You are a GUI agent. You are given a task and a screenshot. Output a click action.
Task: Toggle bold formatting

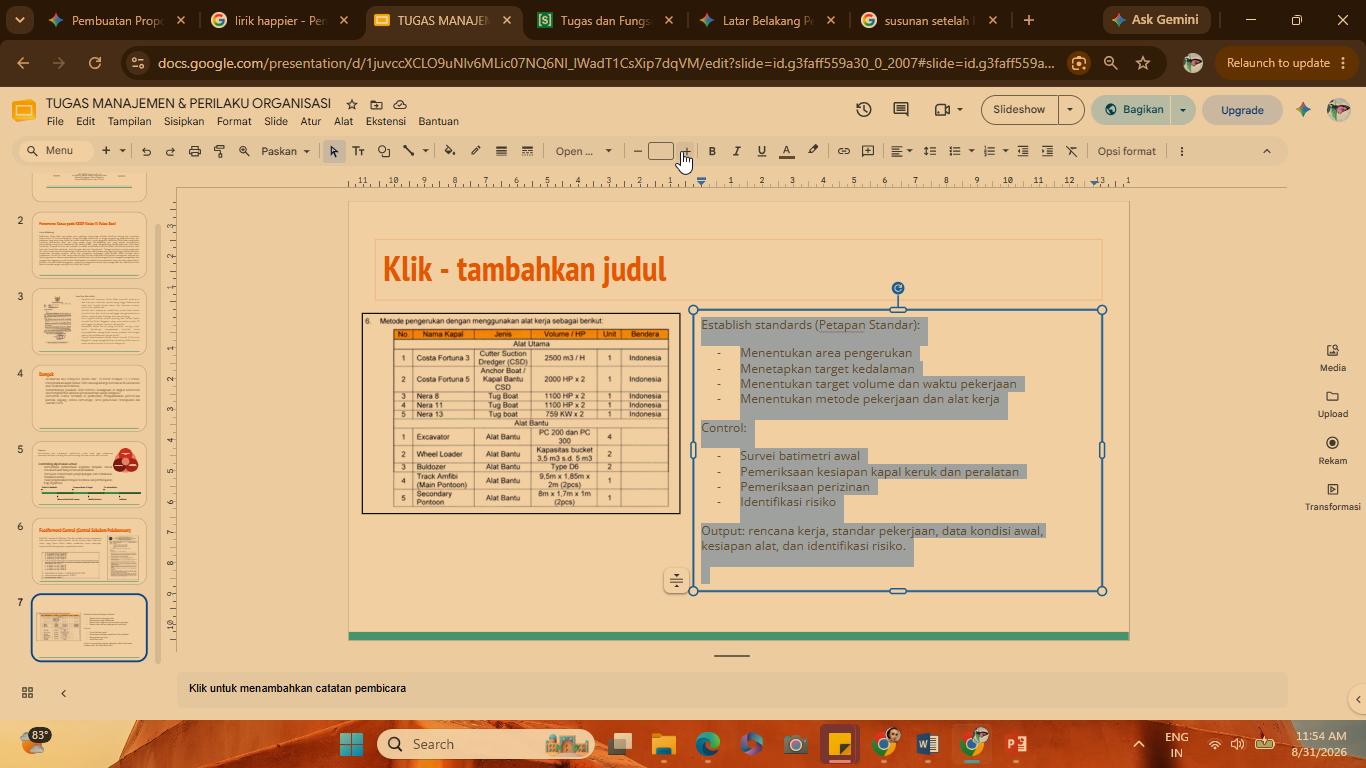coord(712,151)
